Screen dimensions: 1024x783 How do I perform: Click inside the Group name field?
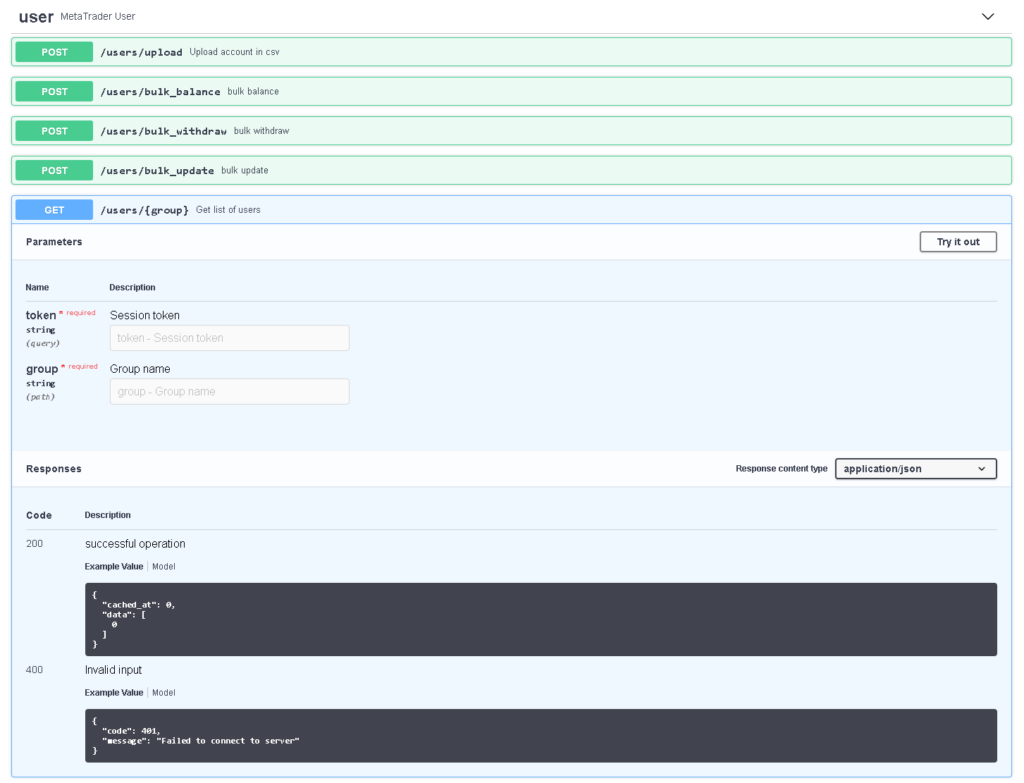(x=228, y=391)
